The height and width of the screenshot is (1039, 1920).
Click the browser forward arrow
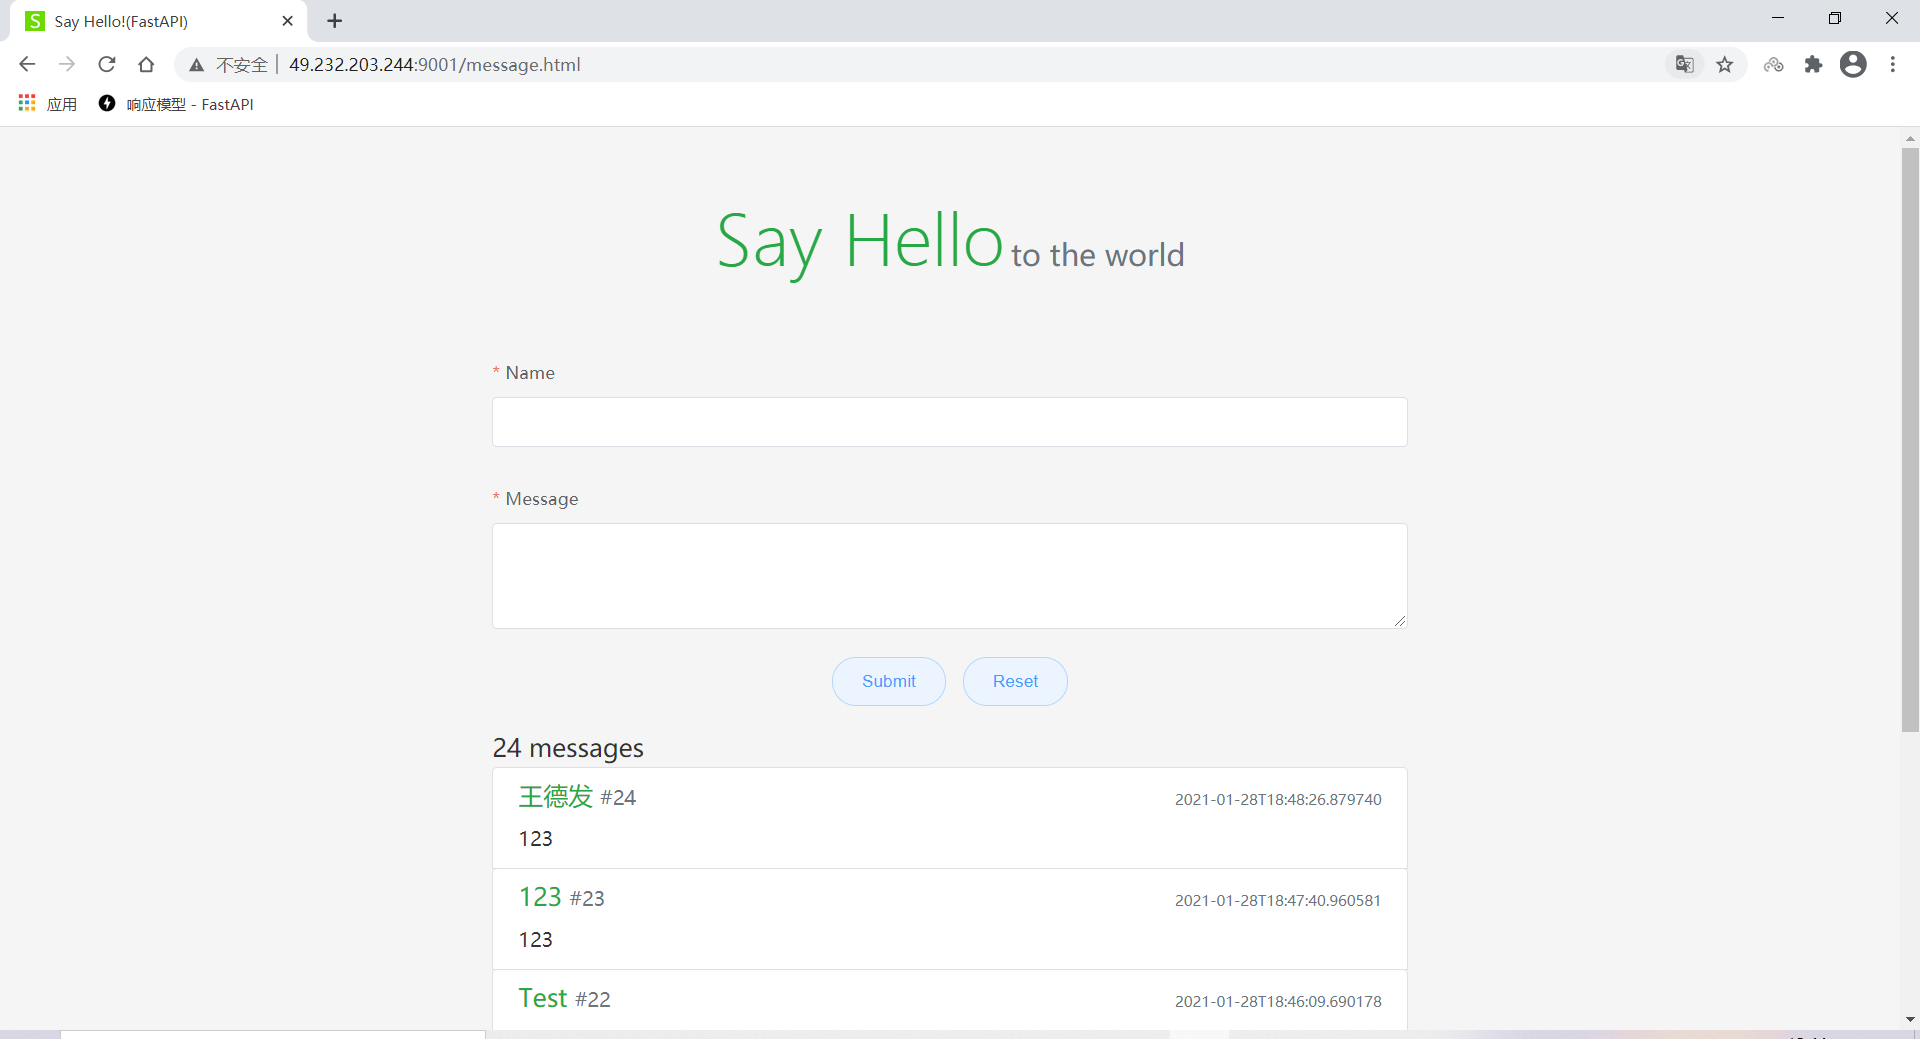tap(67, 64)
